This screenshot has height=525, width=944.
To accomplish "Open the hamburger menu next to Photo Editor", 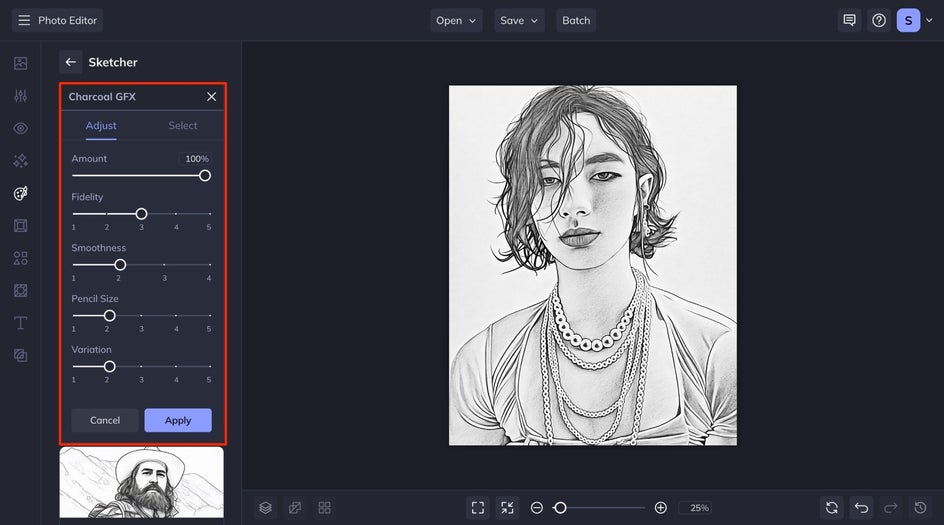I will 24,20.
